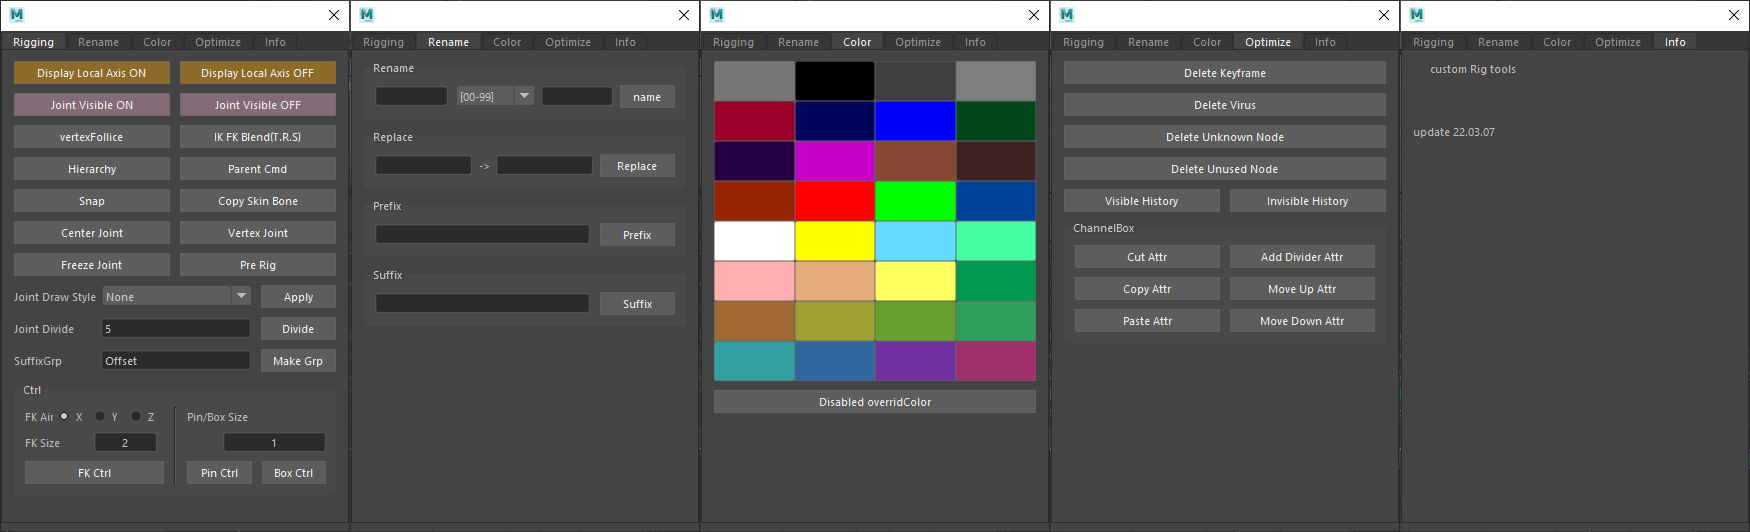This screenshot has height=532, width=1750.
Task: Click the Joint Divide number field
Action: pos(176,328)
